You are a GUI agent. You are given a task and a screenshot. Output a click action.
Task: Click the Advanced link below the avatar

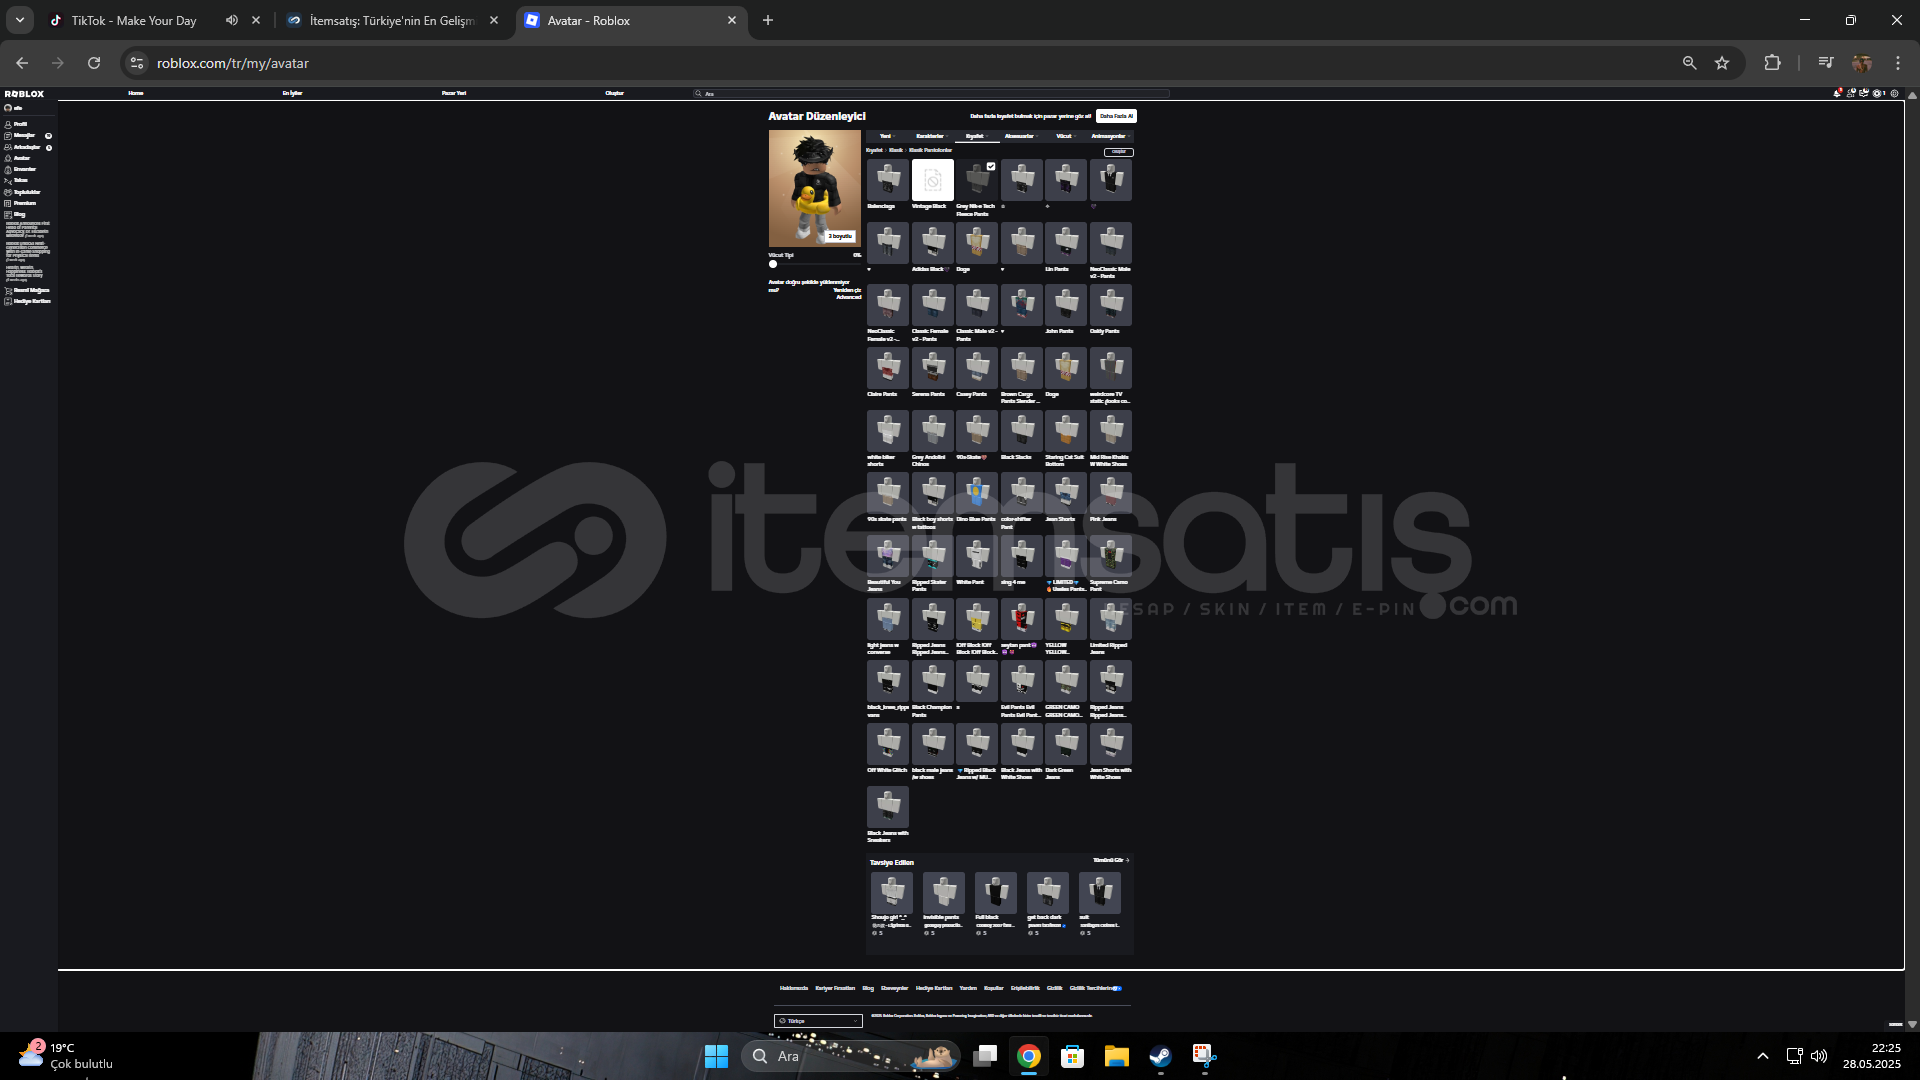pyautogui.click(x=849, y=297)
